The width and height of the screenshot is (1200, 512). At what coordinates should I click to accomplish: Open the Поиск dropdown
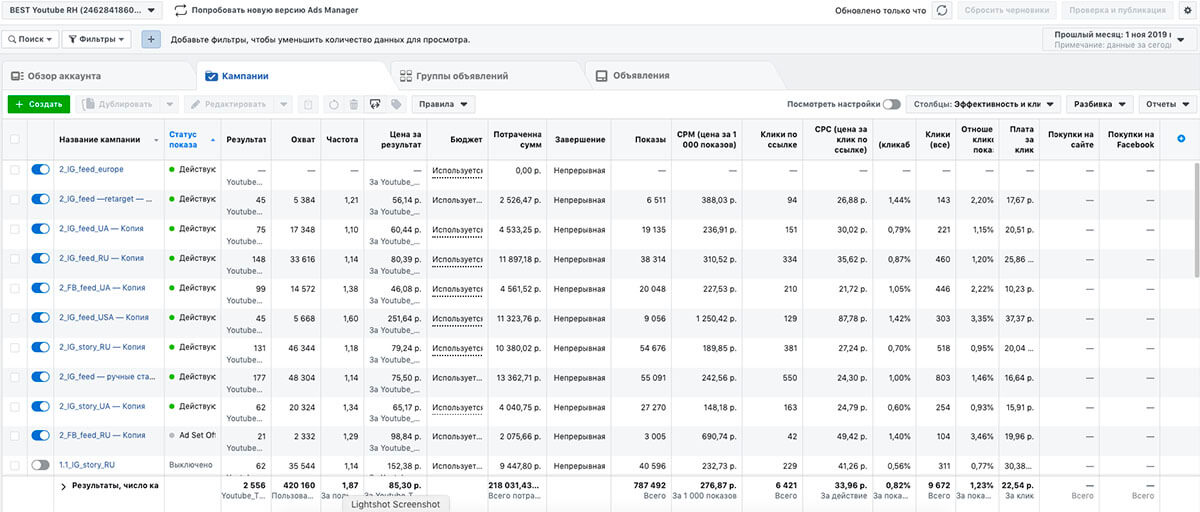pos(30,40)
